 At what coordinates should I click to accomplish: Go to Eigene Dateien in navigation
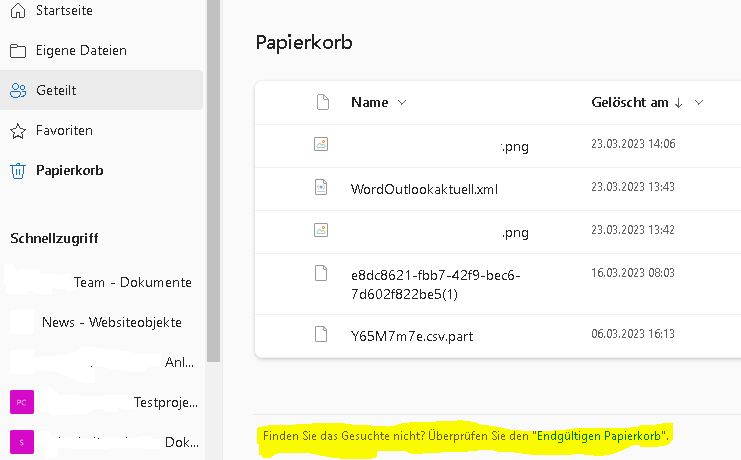(x=81, y=50)
